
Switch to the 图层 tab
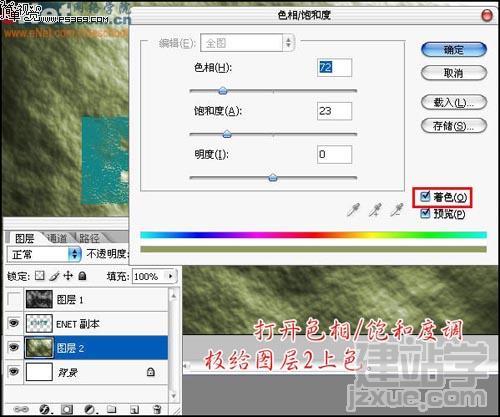tap(24, 238)
